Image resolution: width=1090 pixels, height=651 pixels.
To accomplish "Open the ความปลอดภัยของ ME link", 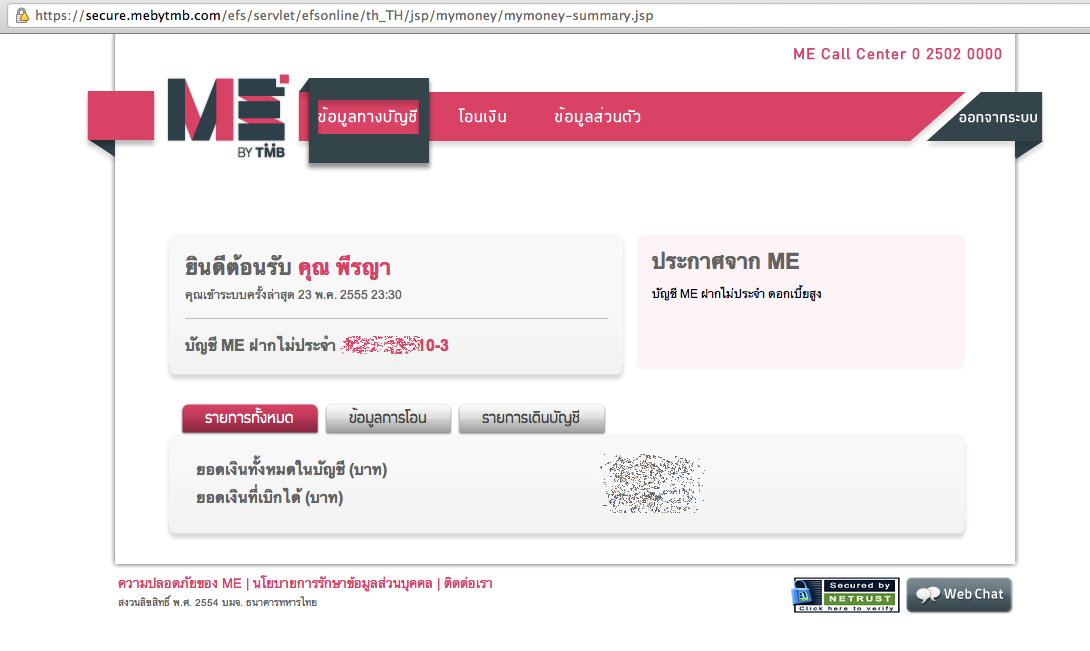I will (x=179, y=584).
